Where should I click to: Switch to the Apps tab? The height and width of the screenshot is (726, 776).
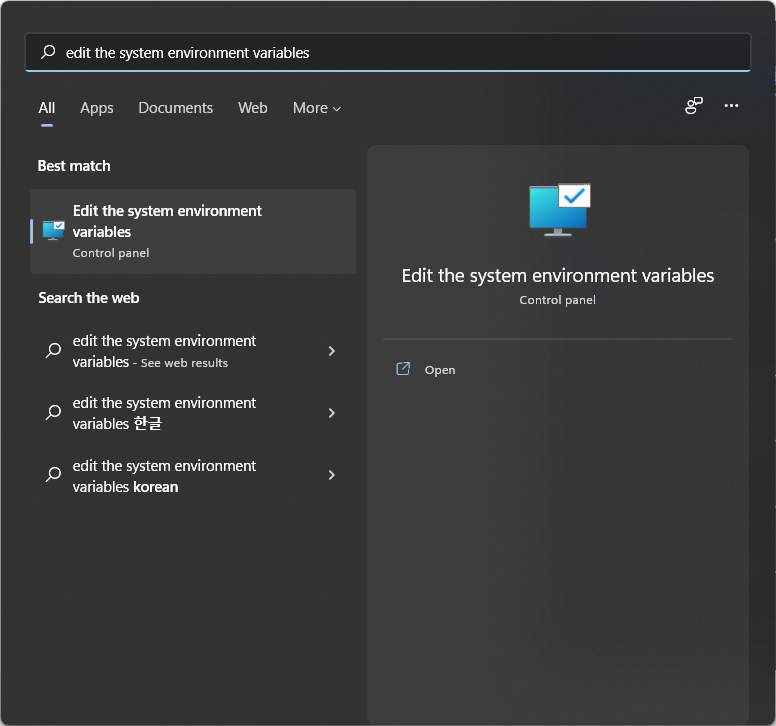click(x=97, y=108)
